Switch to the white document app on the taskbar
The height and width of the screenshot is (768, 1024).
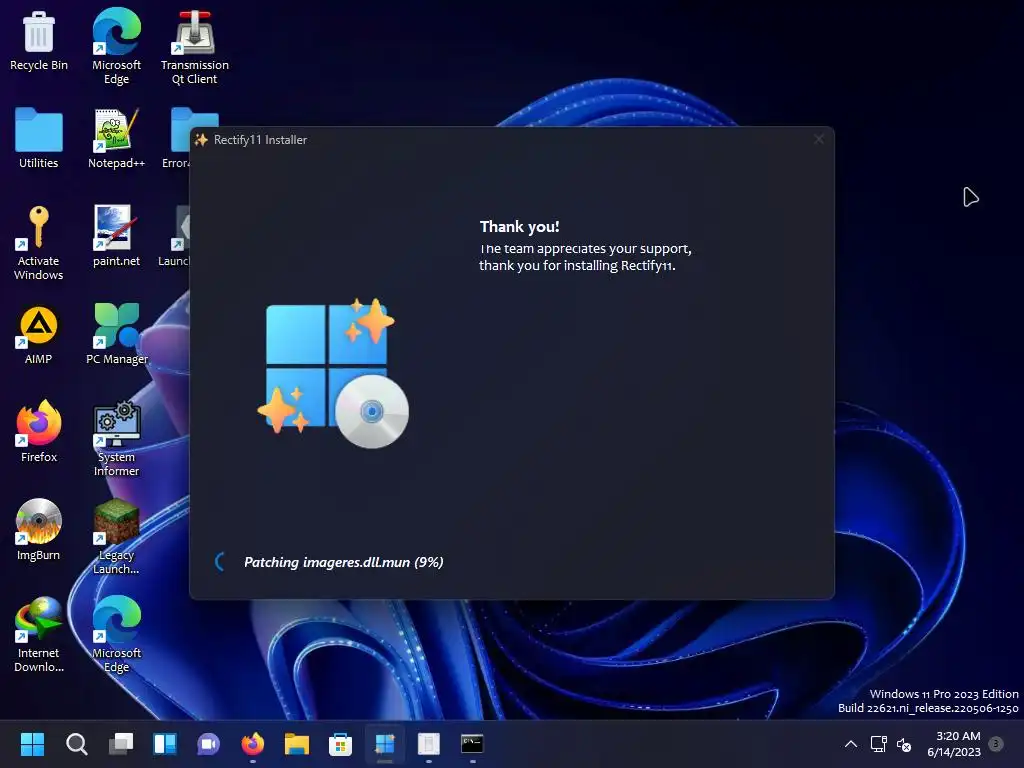point(428,743)
